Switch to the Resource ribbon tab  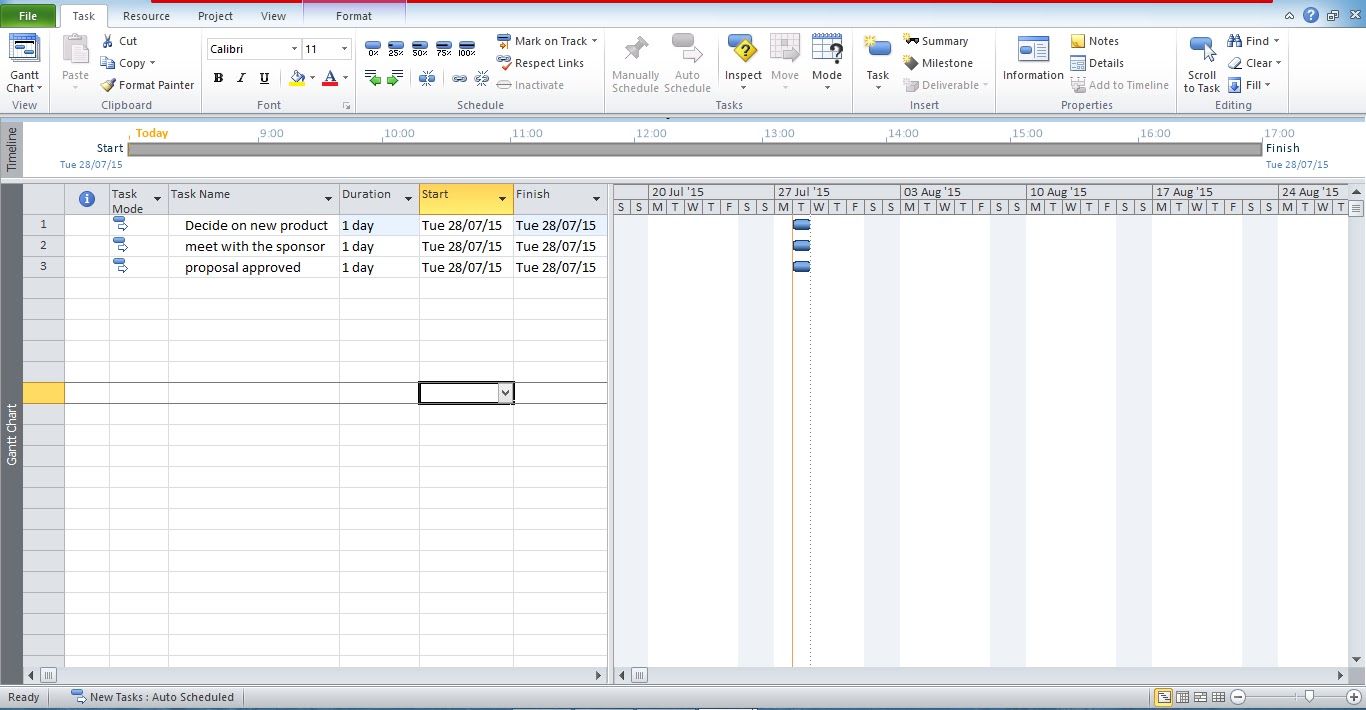pos(146,16)
